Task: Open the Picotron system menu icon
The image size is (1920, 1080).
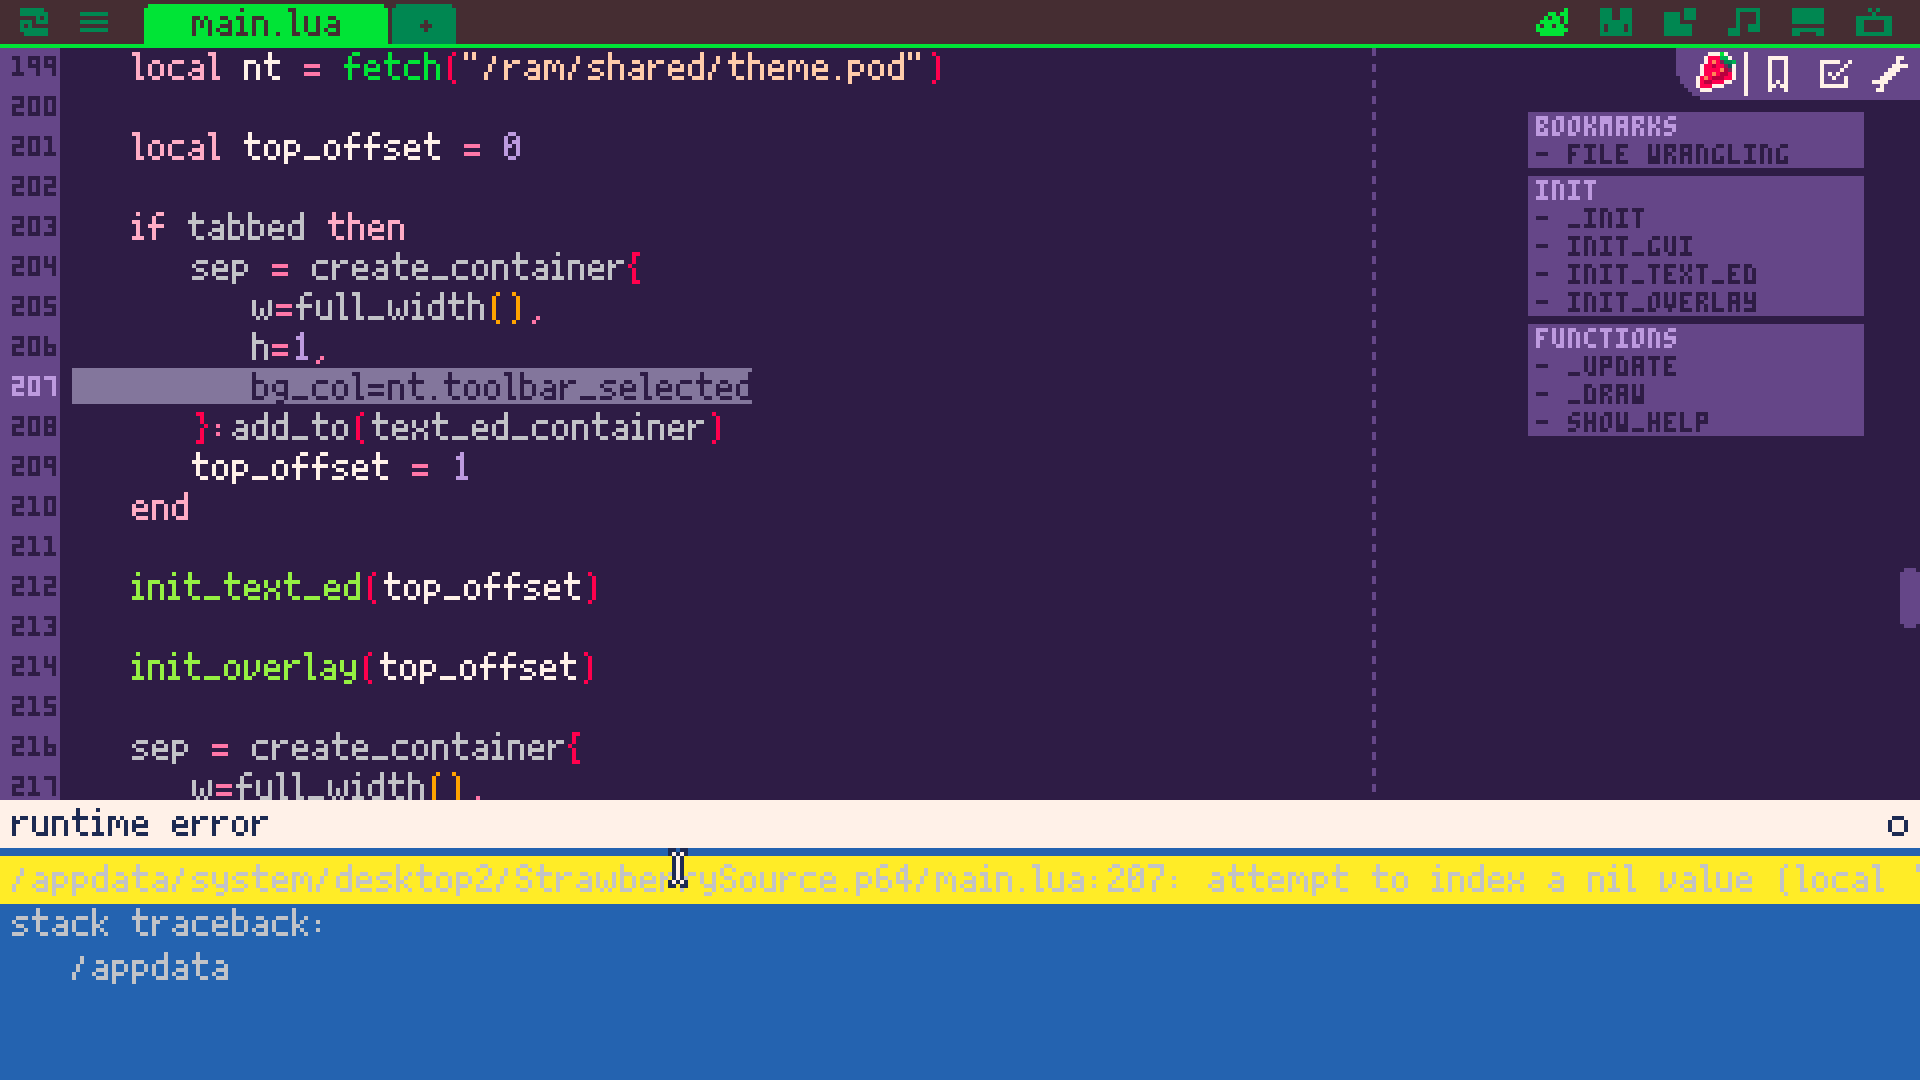Action: (x=33, y=22)
